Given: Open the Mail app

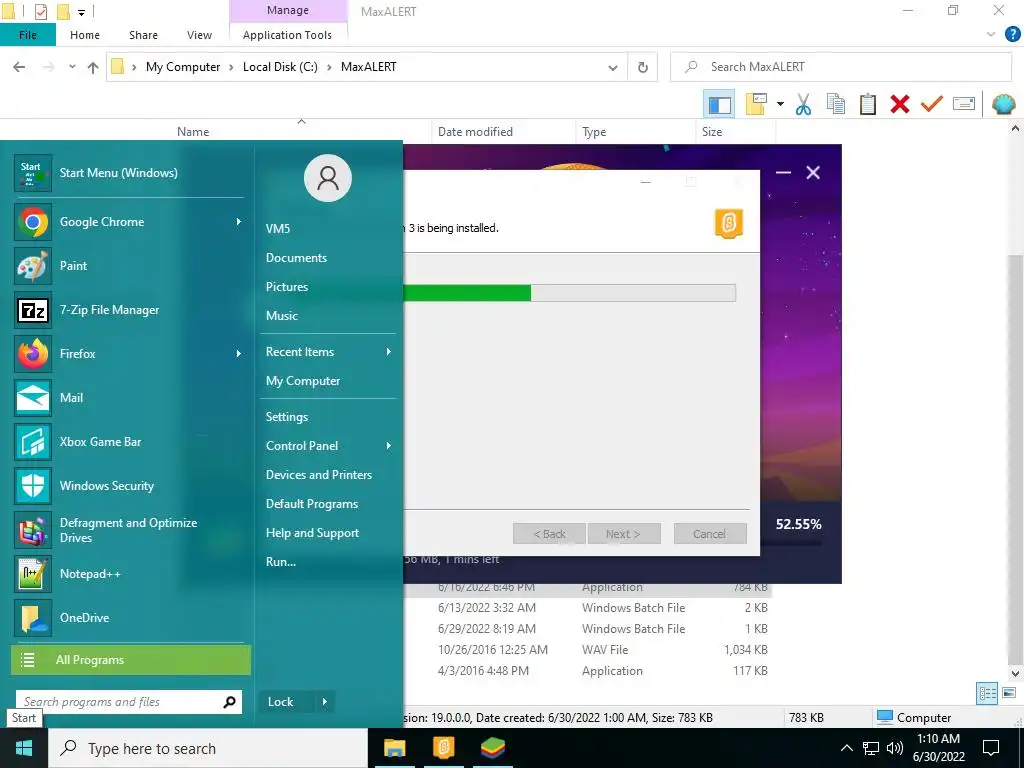Looking at the screenshot, I should [x=129, y=398].
